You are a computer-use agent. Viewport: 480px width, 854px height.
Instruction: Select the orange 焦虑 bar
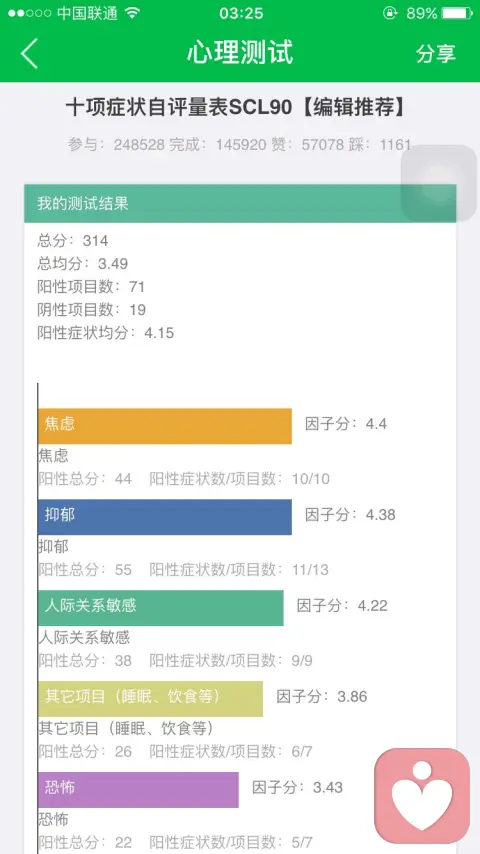(x=165, y=426)
